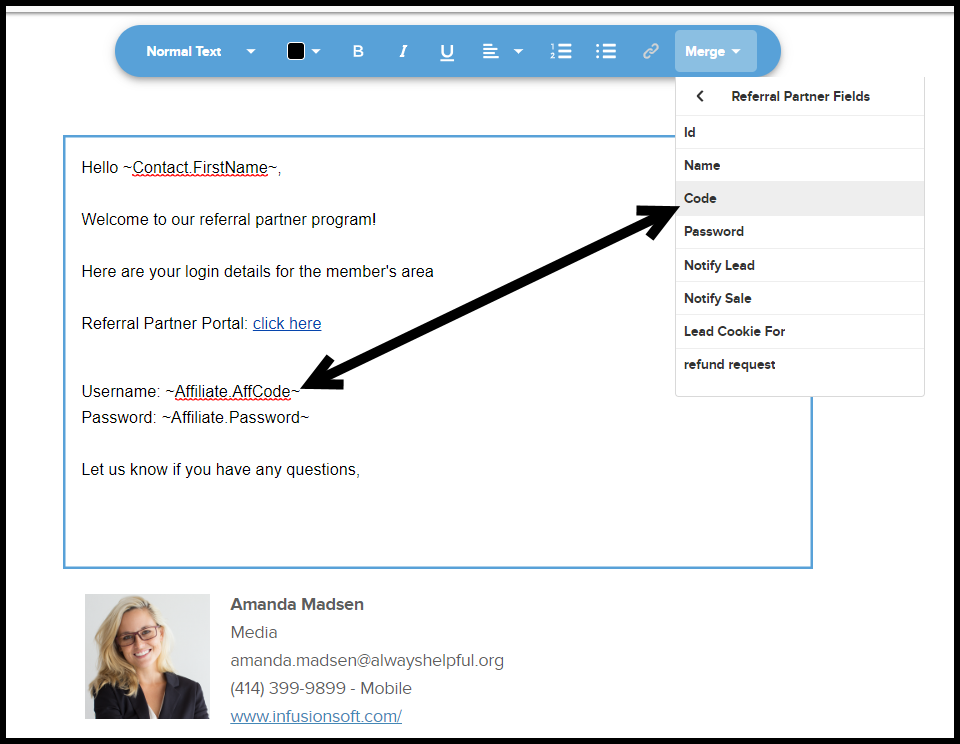
Task: Click the 'Let us know if you have any questions,' line
Action: [220, 470]
